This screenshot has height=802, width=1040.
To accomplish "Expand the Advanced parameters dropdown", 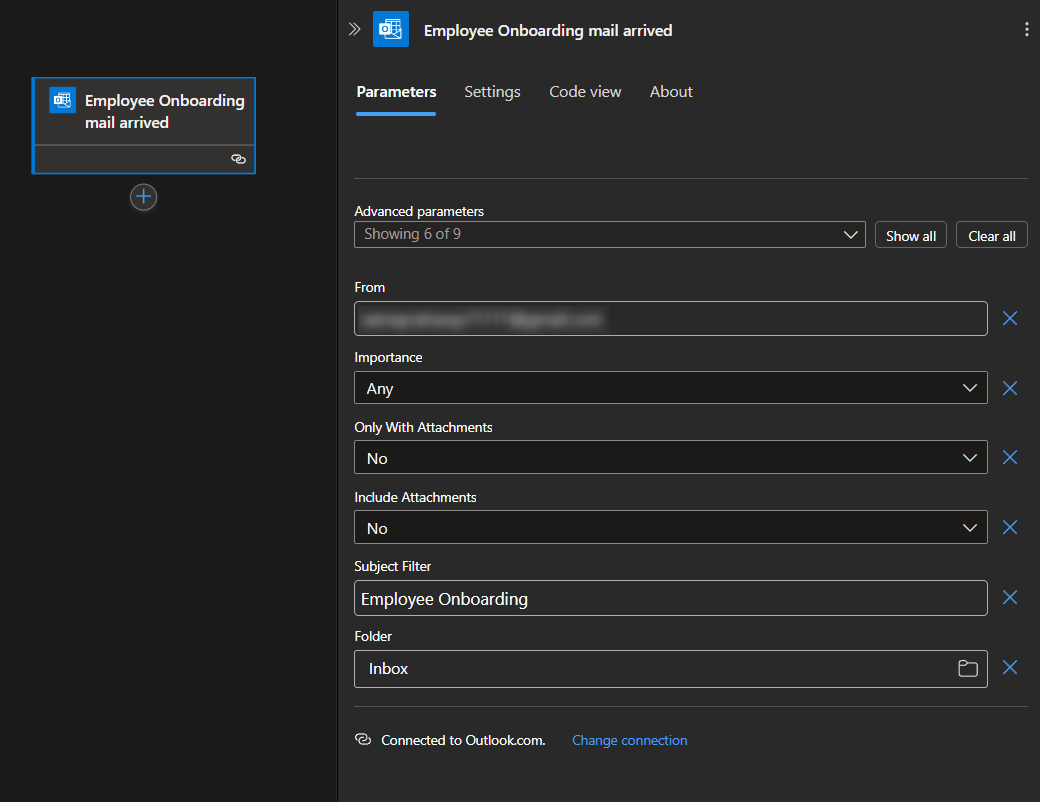I will pos(609,235).
